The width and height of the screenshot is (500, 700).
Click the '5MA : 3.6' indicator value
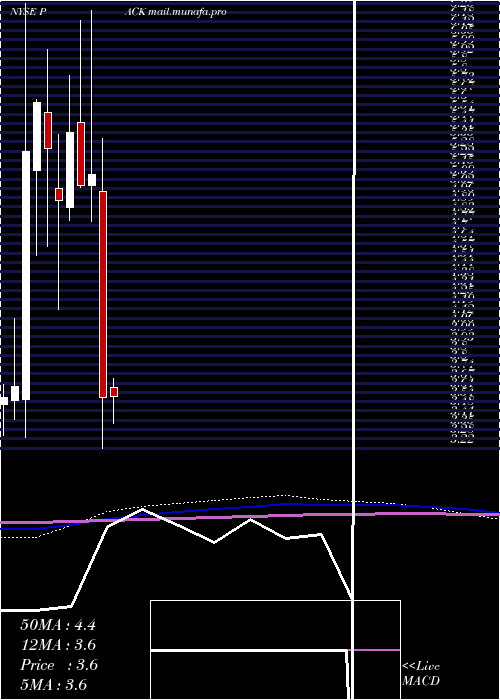pyautogui.click(x=54, y=685)
